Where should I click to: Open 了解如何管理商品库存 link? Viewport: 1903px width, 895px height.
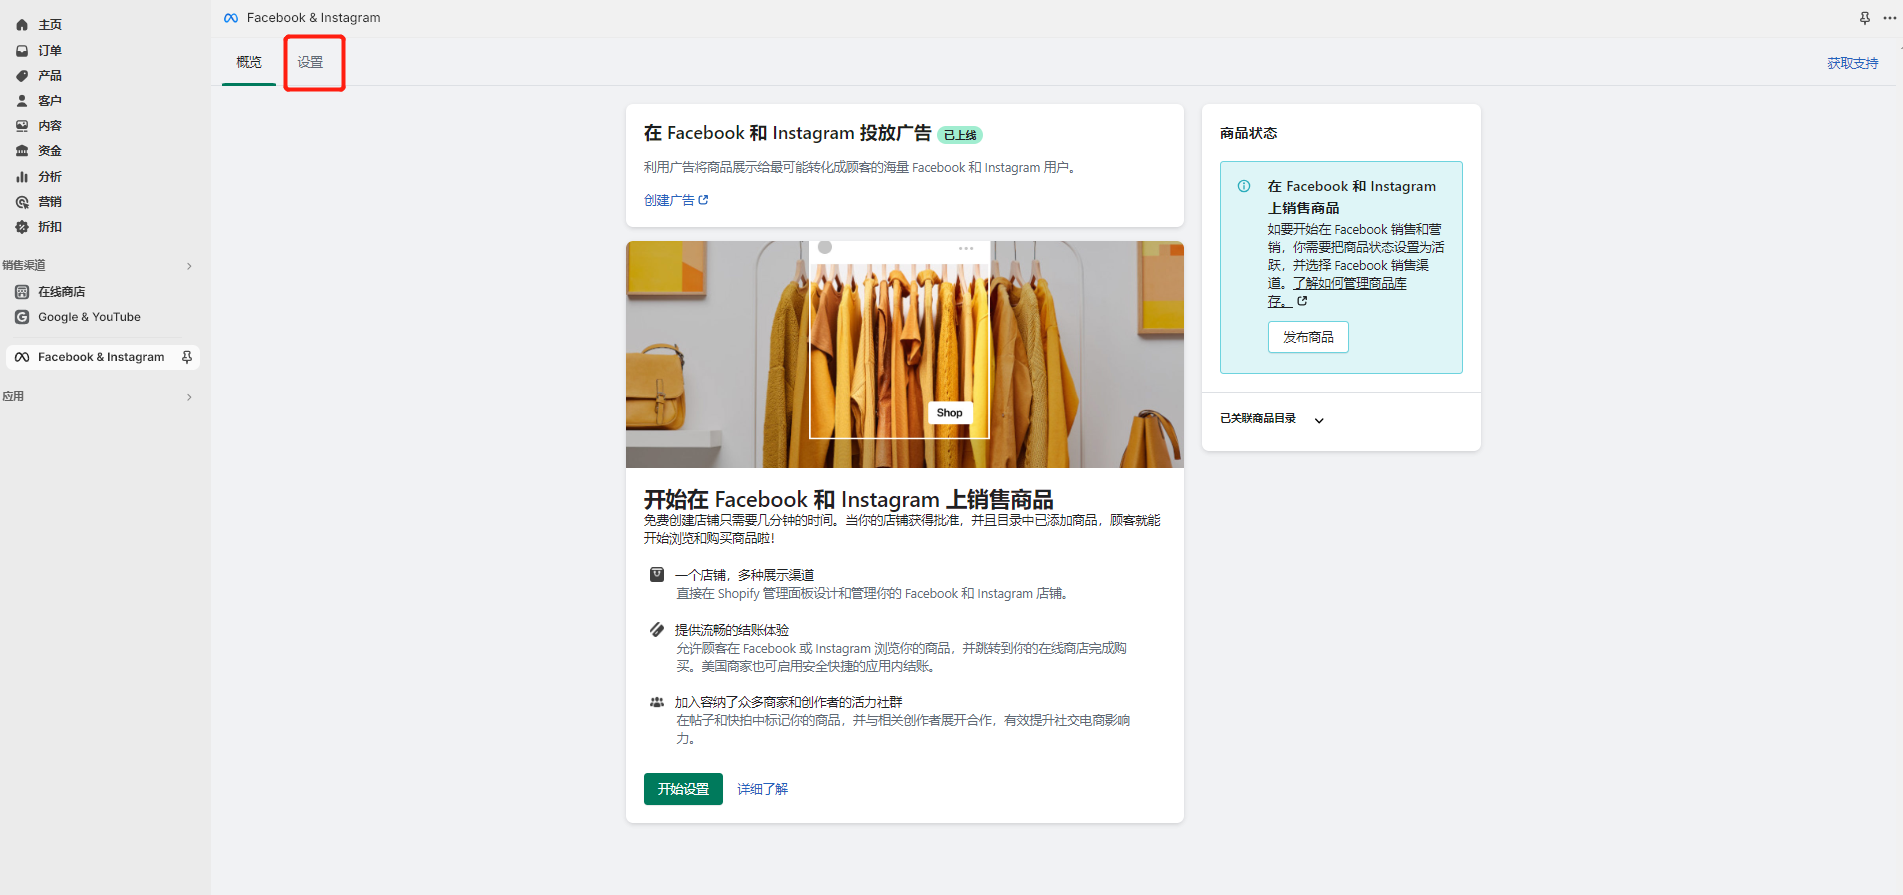[1338, 292]
